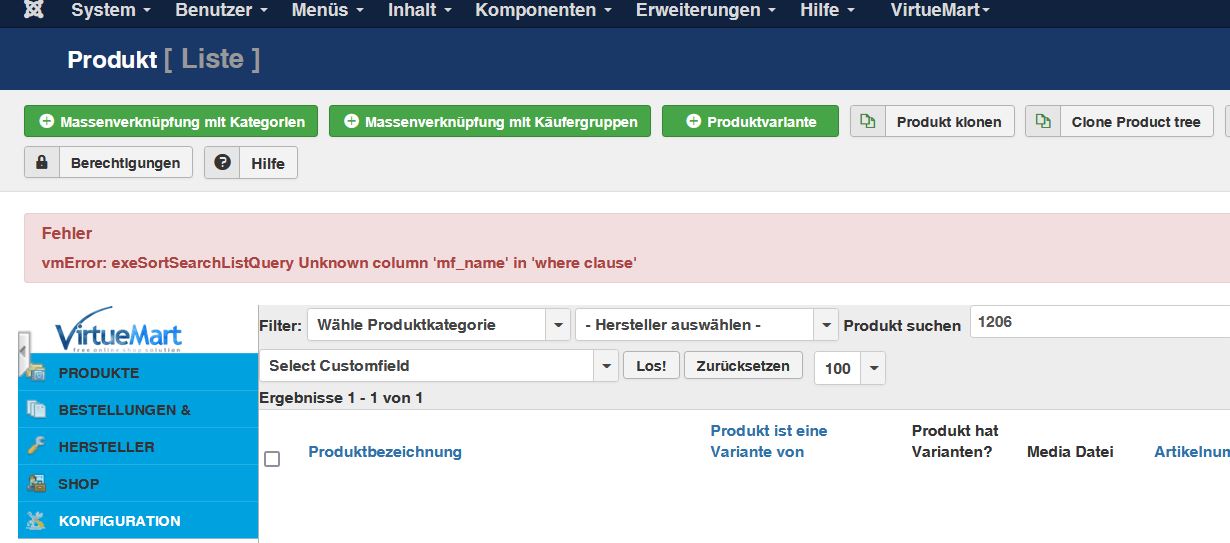Click the Hilfe question mark icon
This screenshot has width=1230, height=543.
tap(222, 162)
